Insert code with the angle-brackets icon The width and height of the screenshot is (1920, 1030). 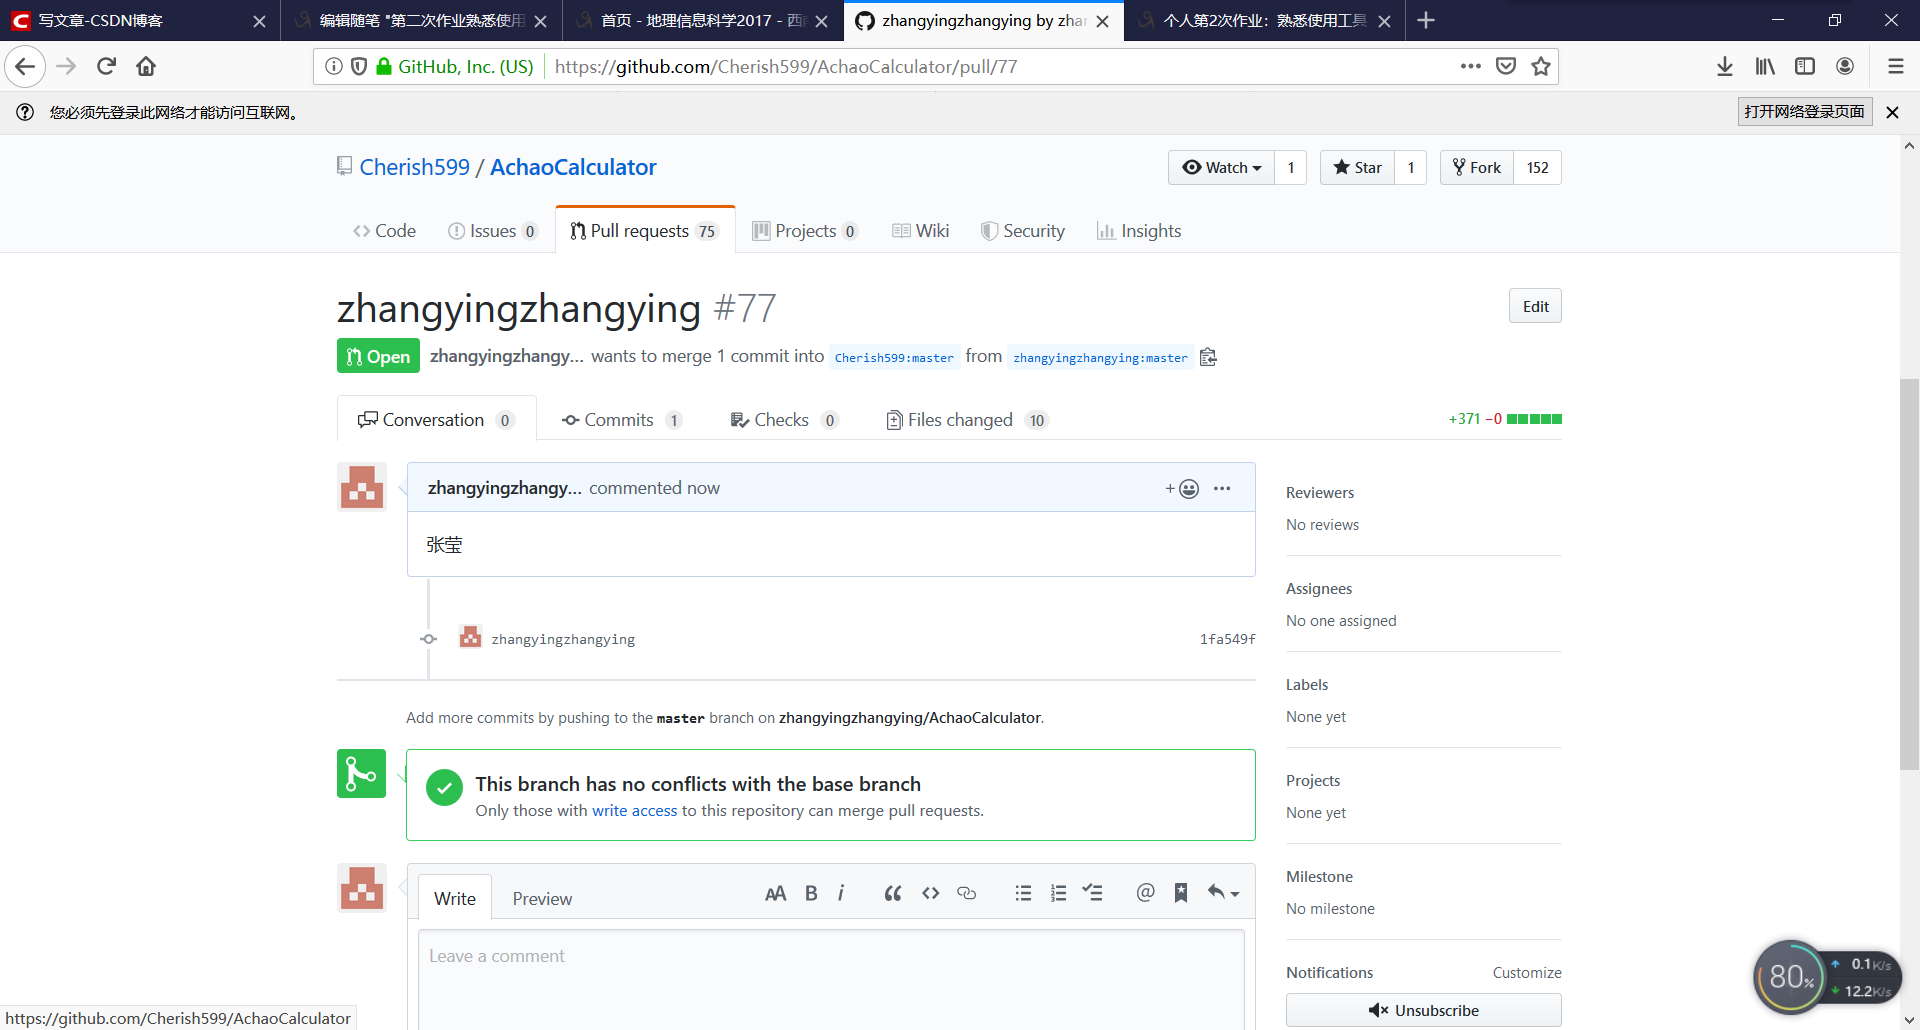(x=931, y=893)
